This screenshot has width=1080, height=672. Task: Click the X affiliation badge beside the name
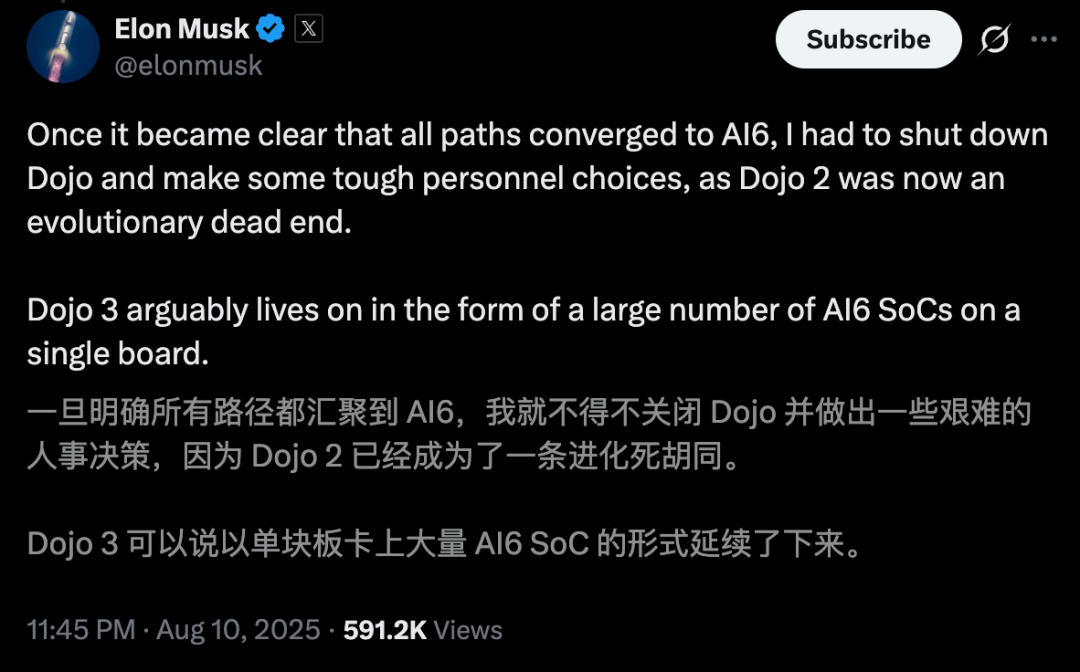click(308, 30)
